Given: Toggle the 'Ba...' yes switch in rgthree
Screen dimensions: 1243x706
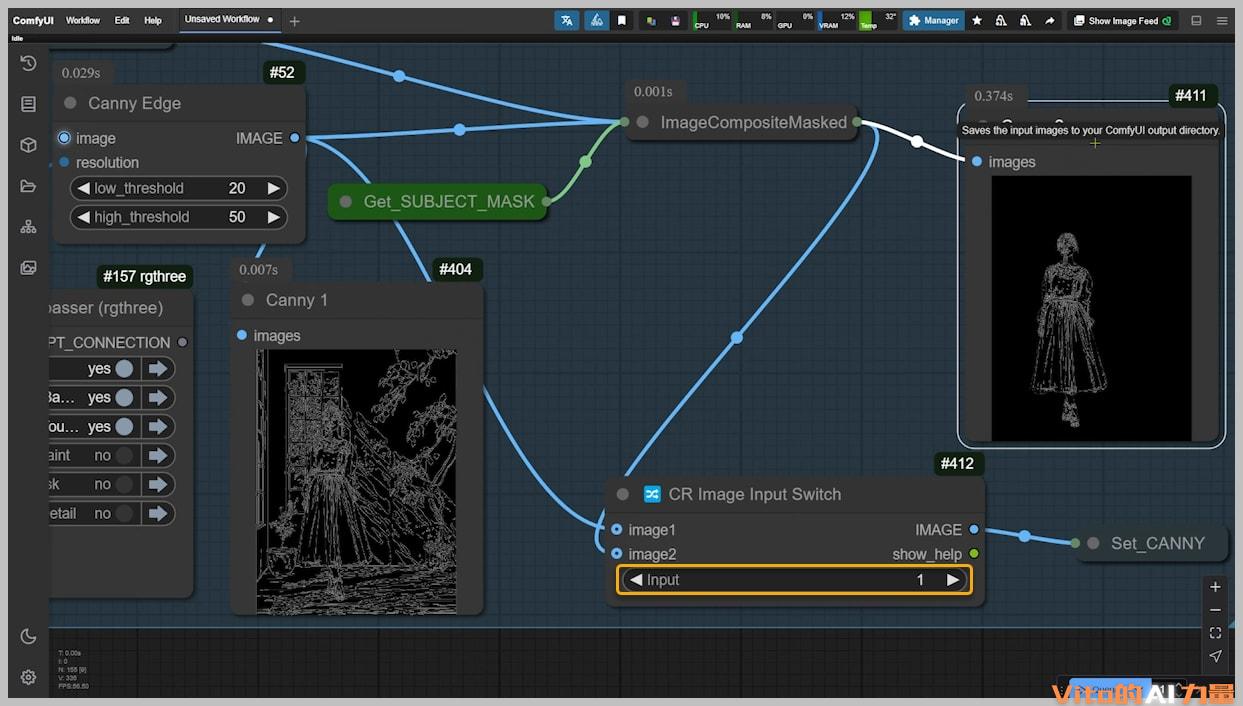Looking at the screenshot, I should point(124,398).
